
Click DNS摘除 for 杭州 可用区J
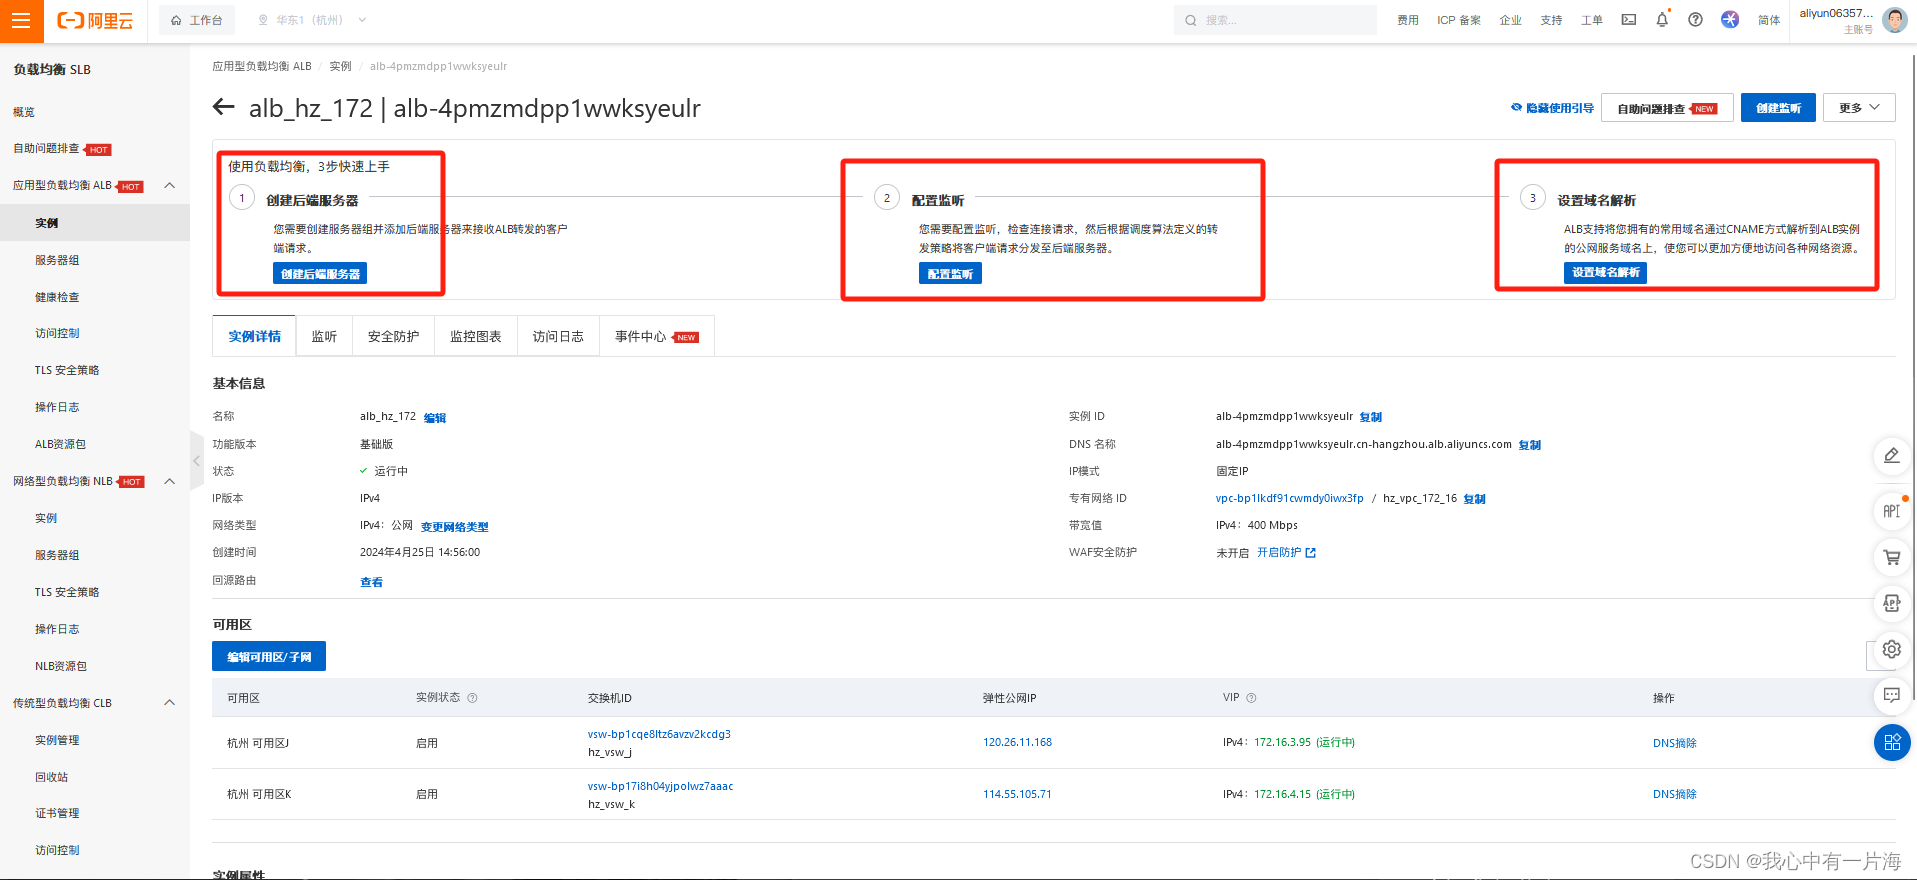click(x=1674, y=743)
